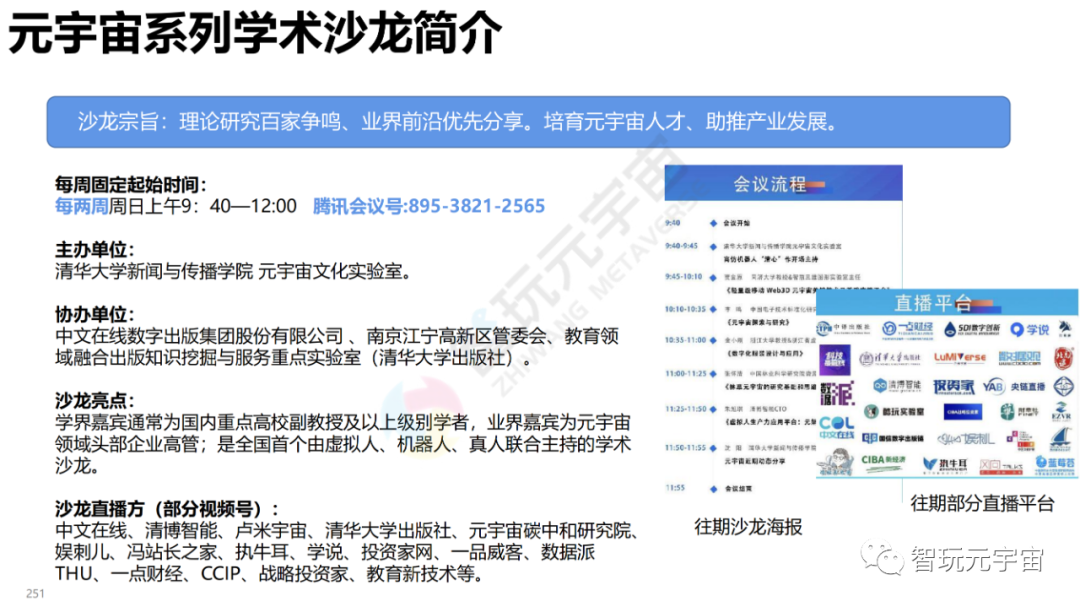
Task: Click the 清博智能 logo
Action: 897,386
